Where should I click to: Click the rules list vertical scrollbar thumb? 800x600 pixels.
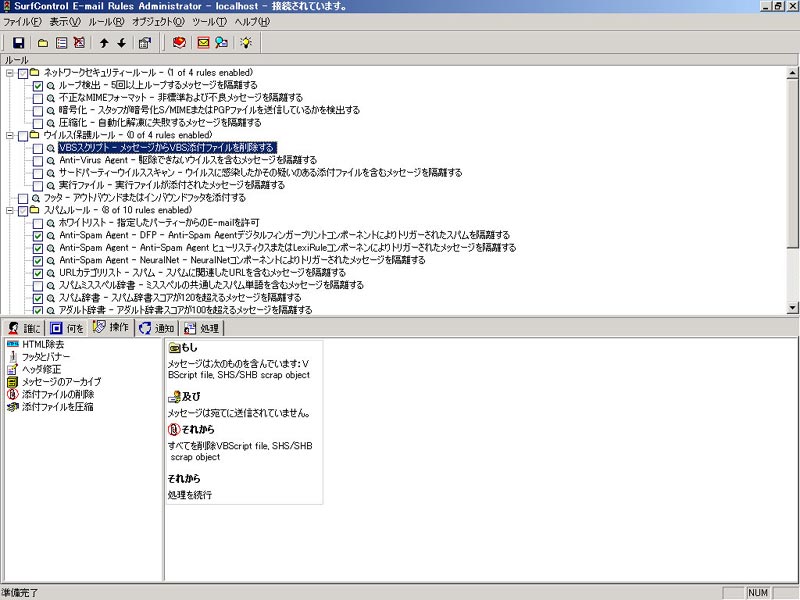[x=792, y=163]
